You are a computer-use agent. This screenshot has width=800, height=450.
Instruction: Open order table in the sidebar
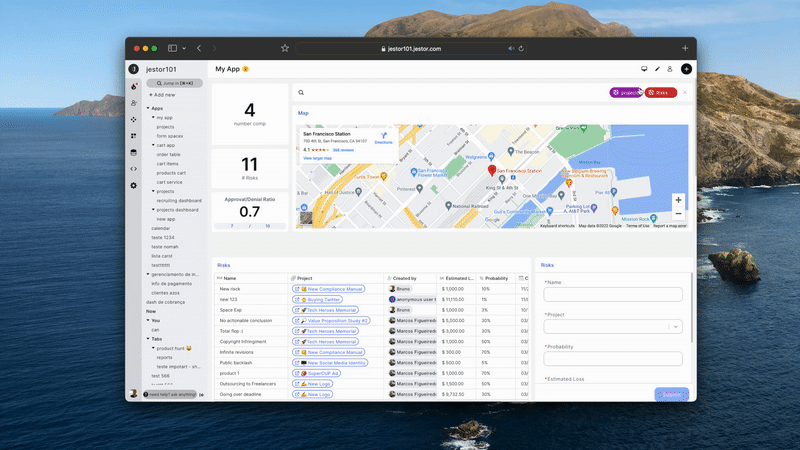pos(168,155)
